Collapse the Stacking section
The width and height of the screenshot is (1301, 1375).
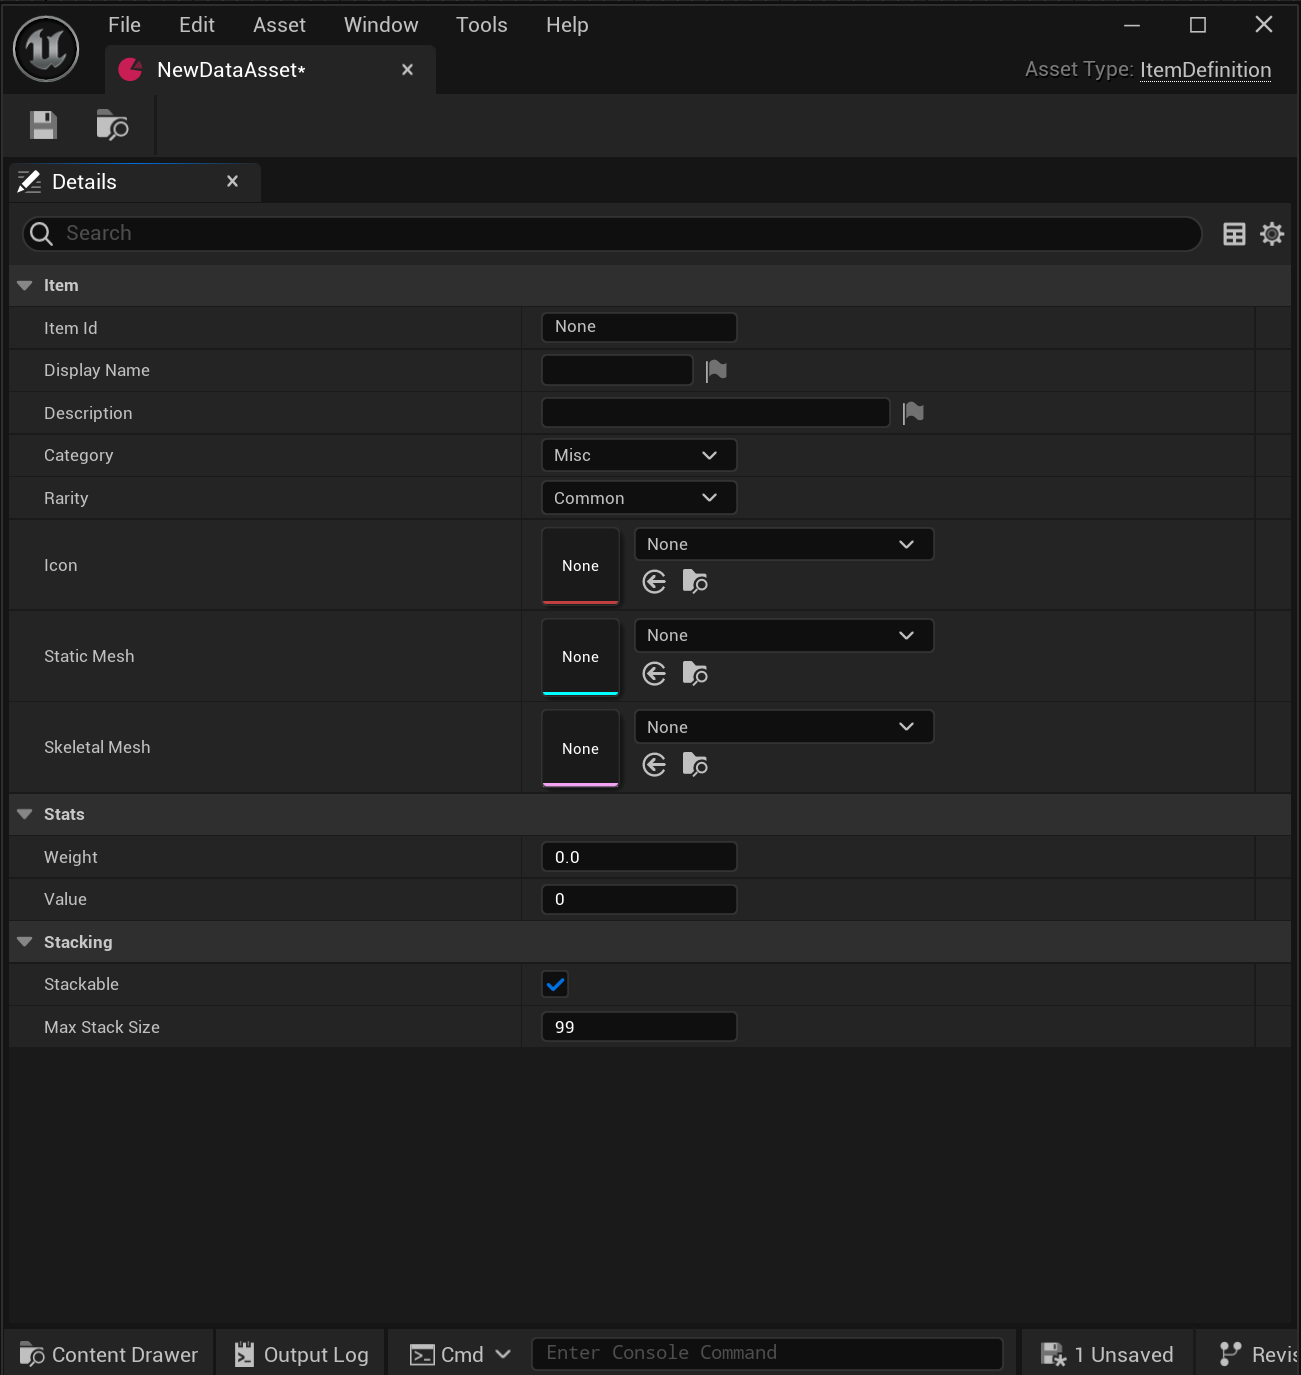coord(25,943)
